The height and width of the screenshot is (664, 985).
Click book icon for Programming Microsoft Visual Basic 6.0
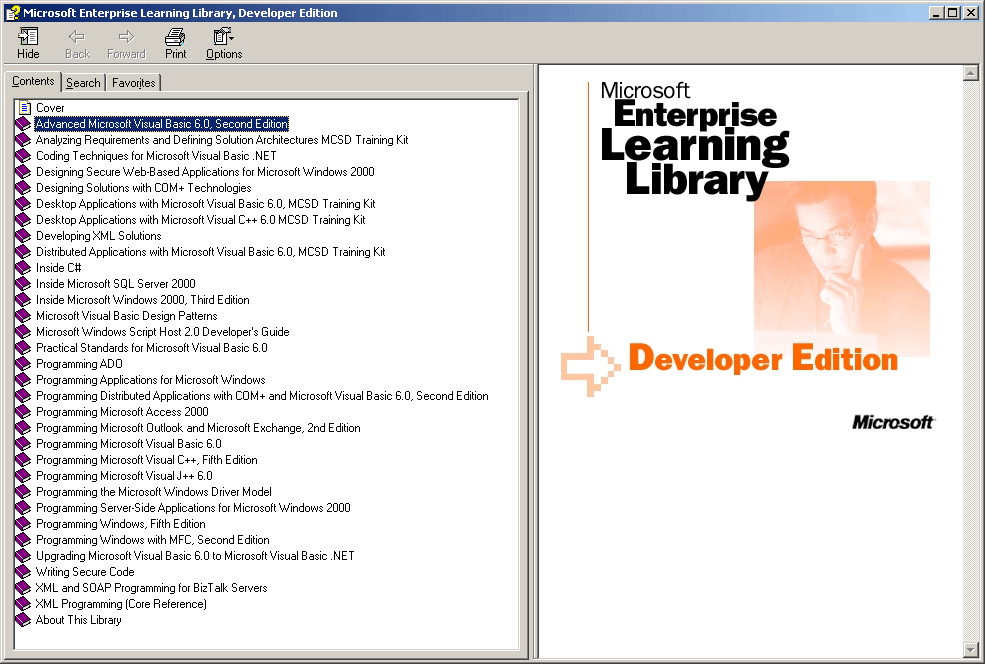(x=23, y=444)
